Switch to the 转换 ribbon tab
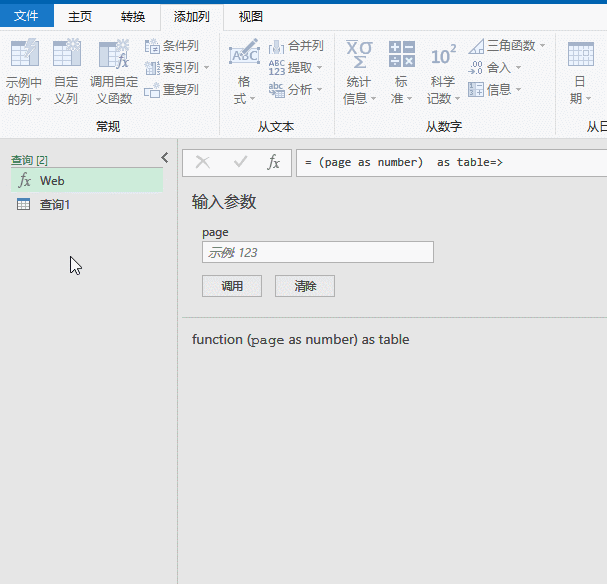This screenshot has width=607, height=584. [133, 16]
